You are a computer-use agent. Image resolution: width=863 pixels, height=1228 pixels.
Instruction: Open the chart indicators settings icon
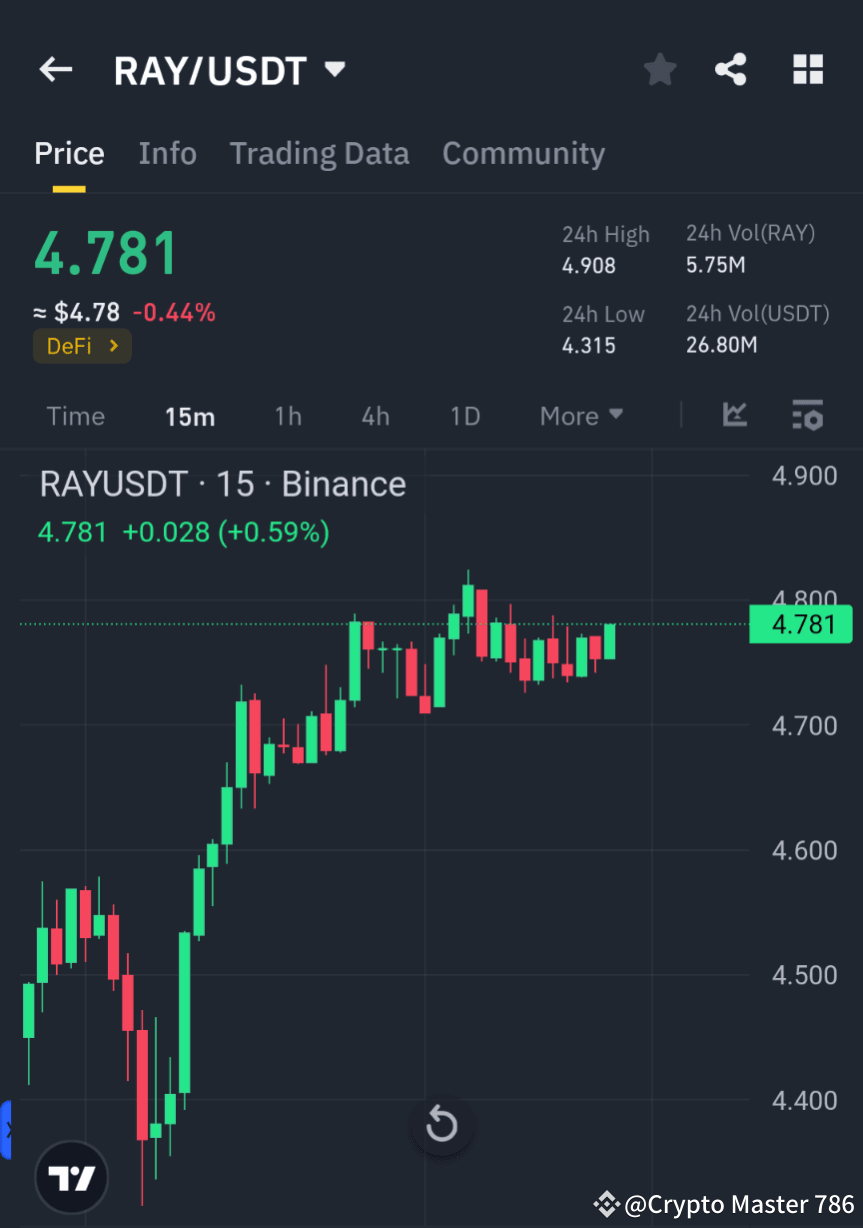807,415
